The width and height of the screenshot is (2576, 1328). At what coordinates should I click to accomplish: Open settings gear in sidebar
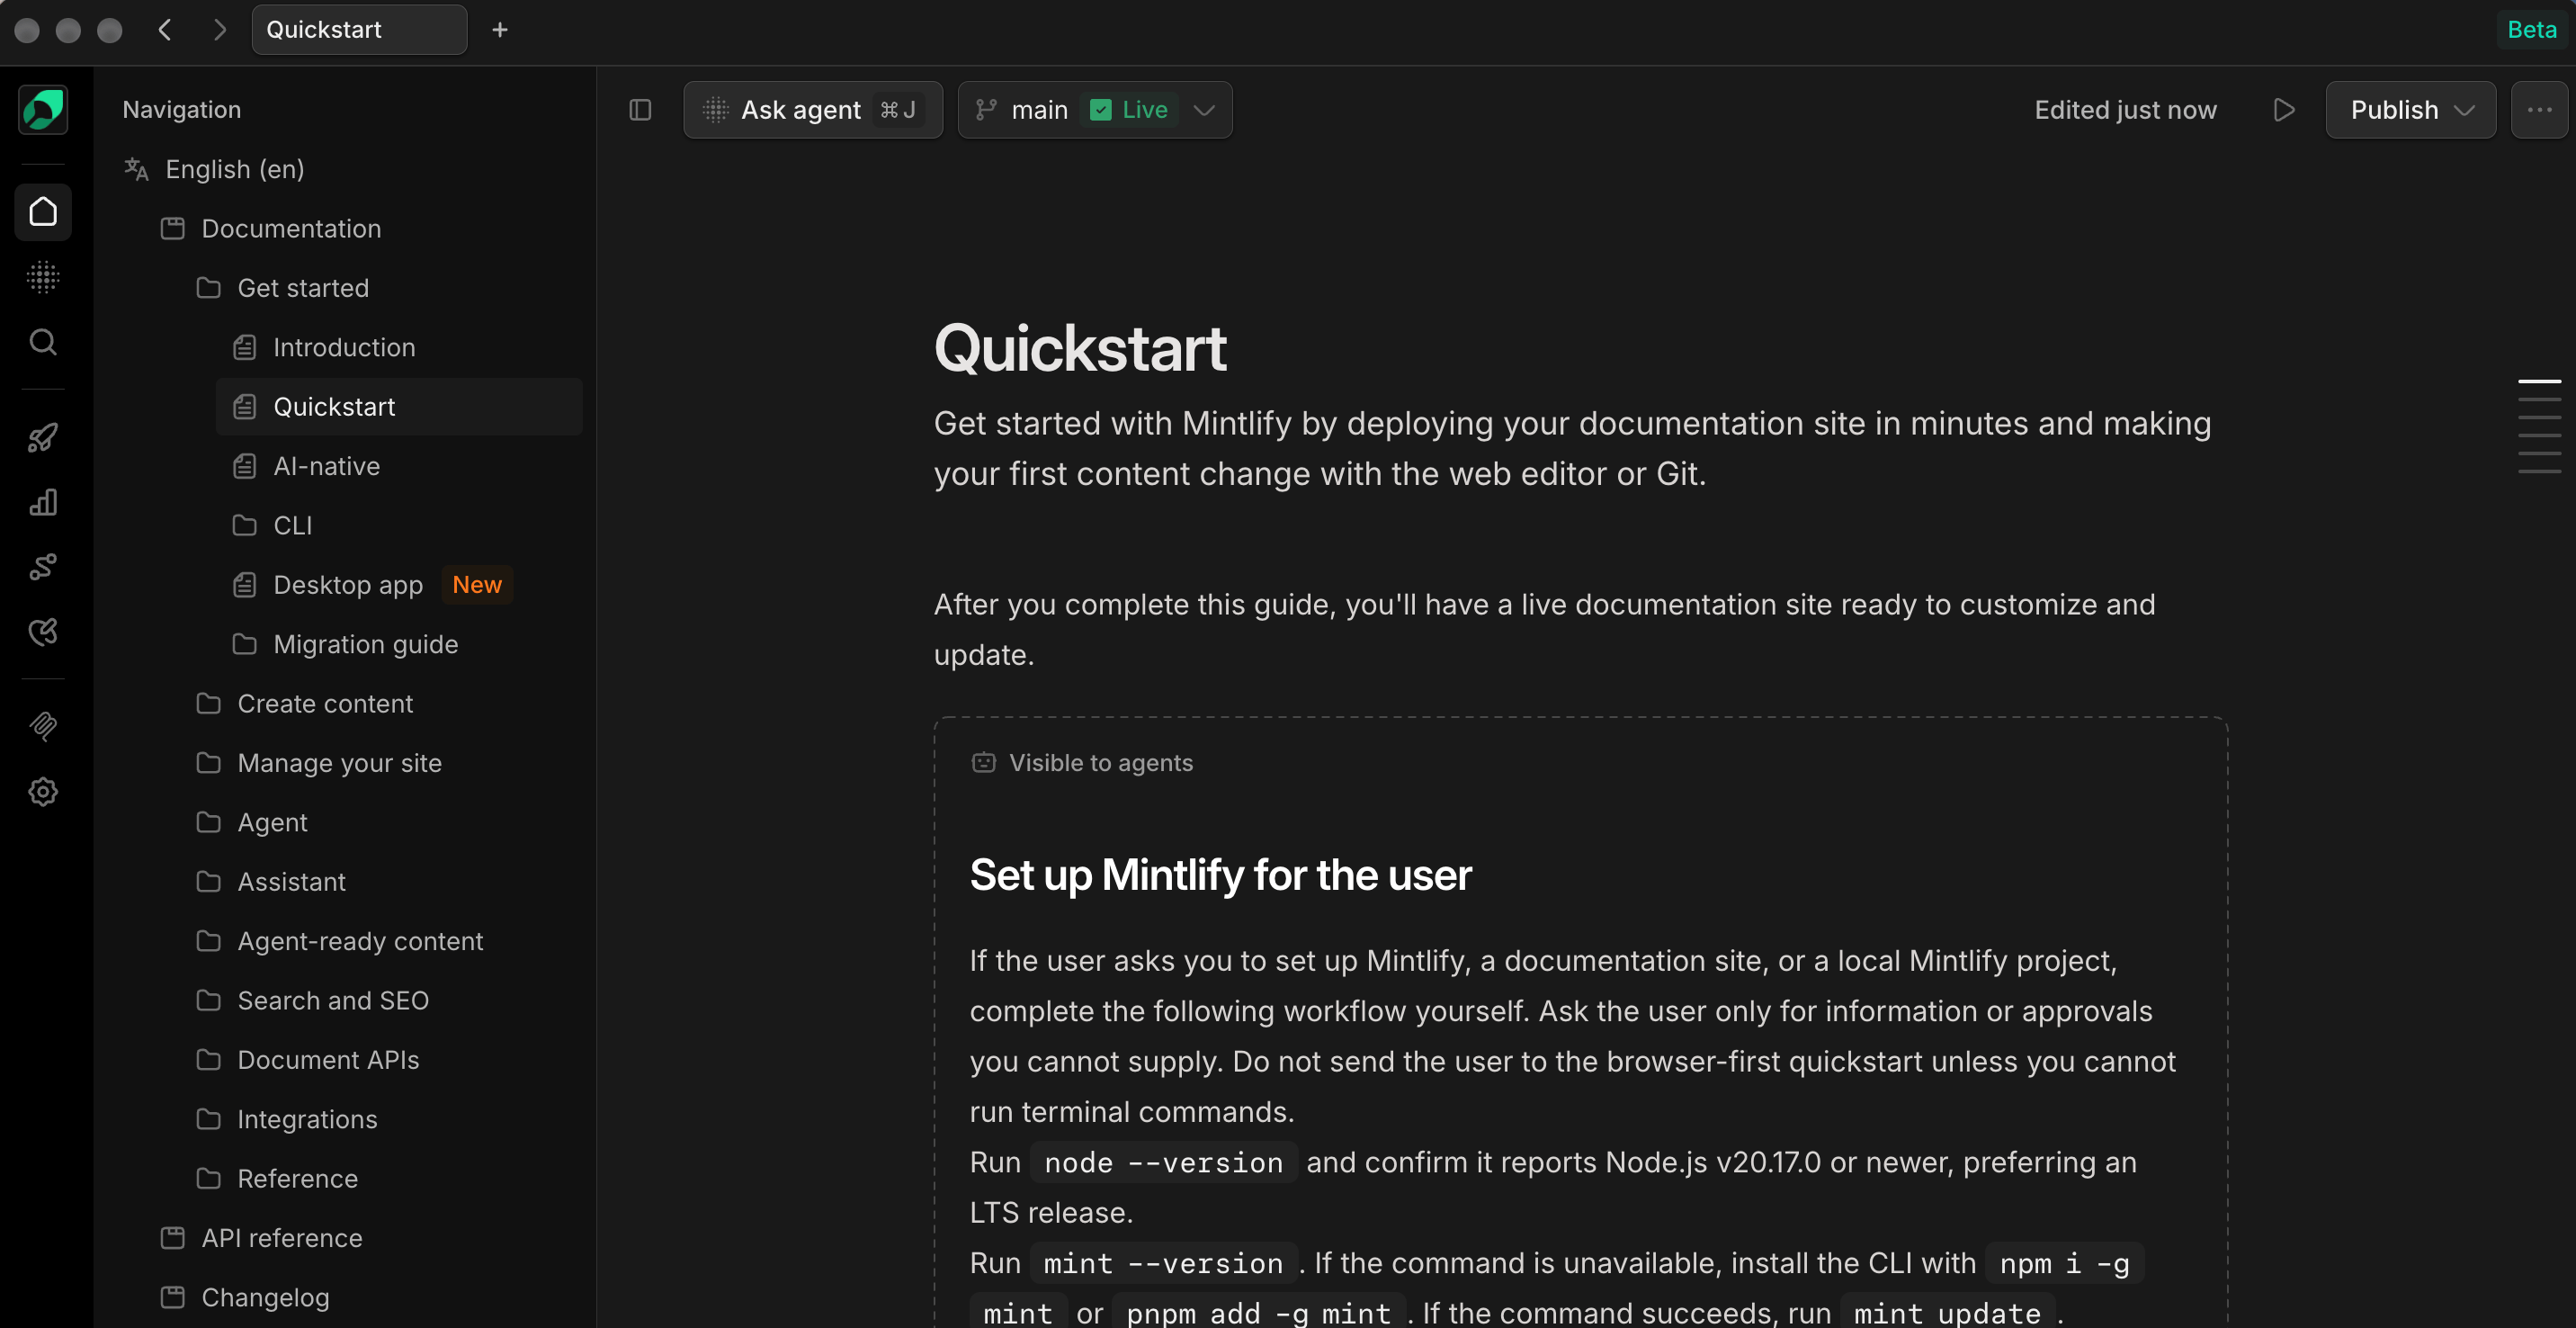[43, 792]
